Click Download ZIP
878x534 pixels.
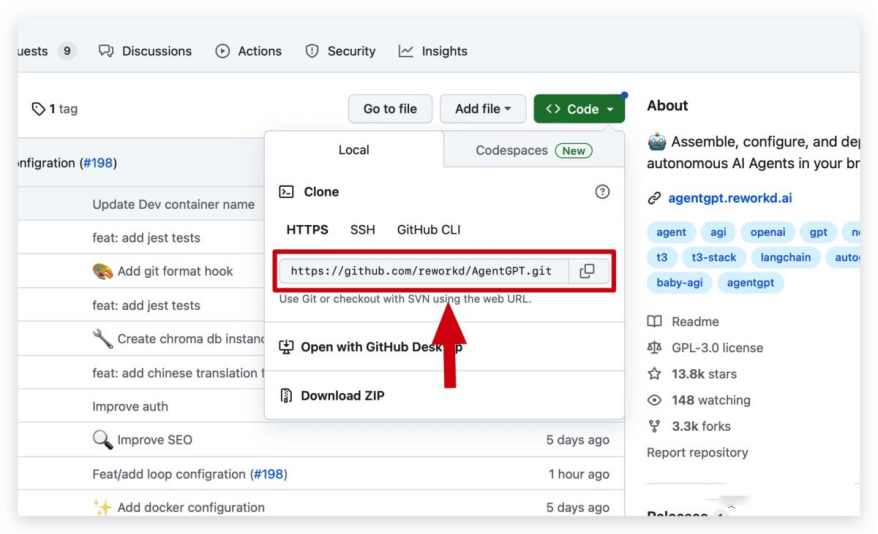pyautogui.click(x=332, y=396)
